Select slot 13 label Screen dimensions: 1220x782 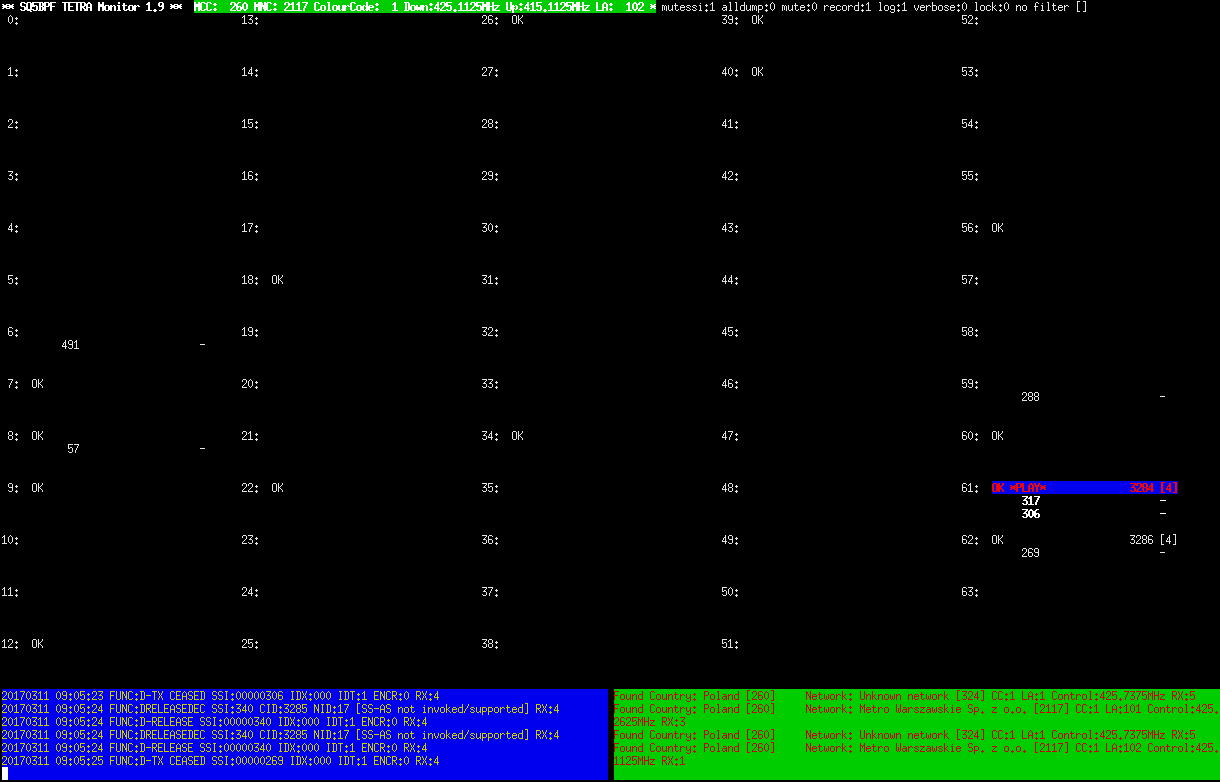tap(250, 20)
